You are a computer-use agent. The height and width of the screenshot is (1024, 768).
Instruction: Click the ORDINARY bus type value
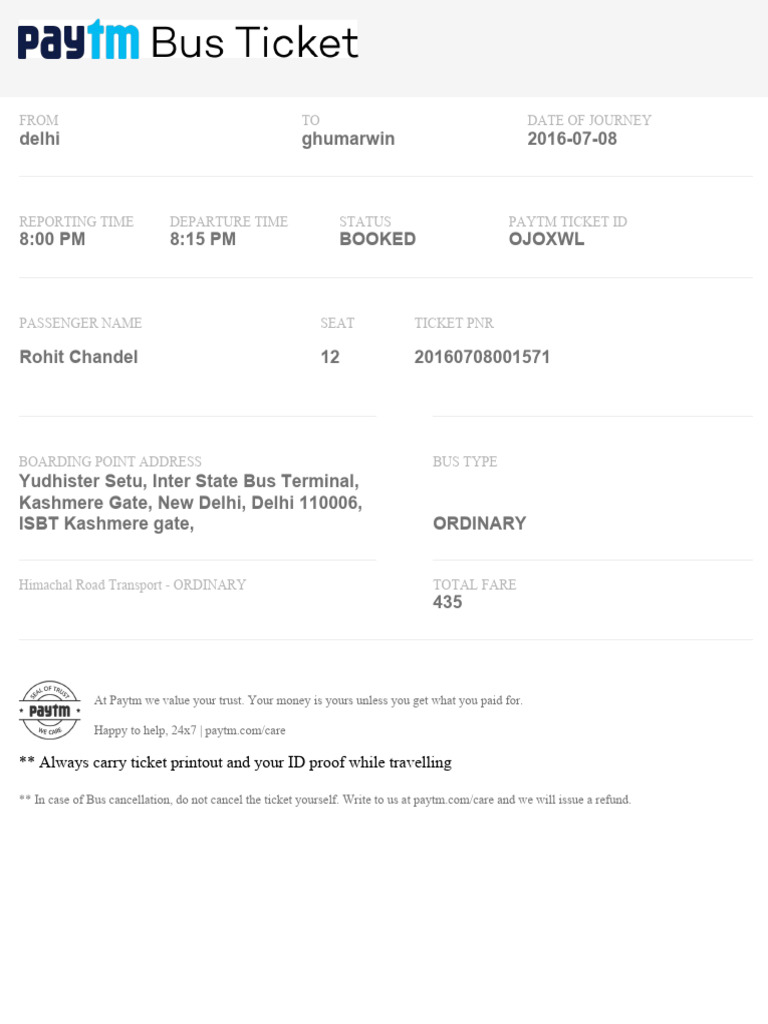pyautogui.click(x=479, y=523)
